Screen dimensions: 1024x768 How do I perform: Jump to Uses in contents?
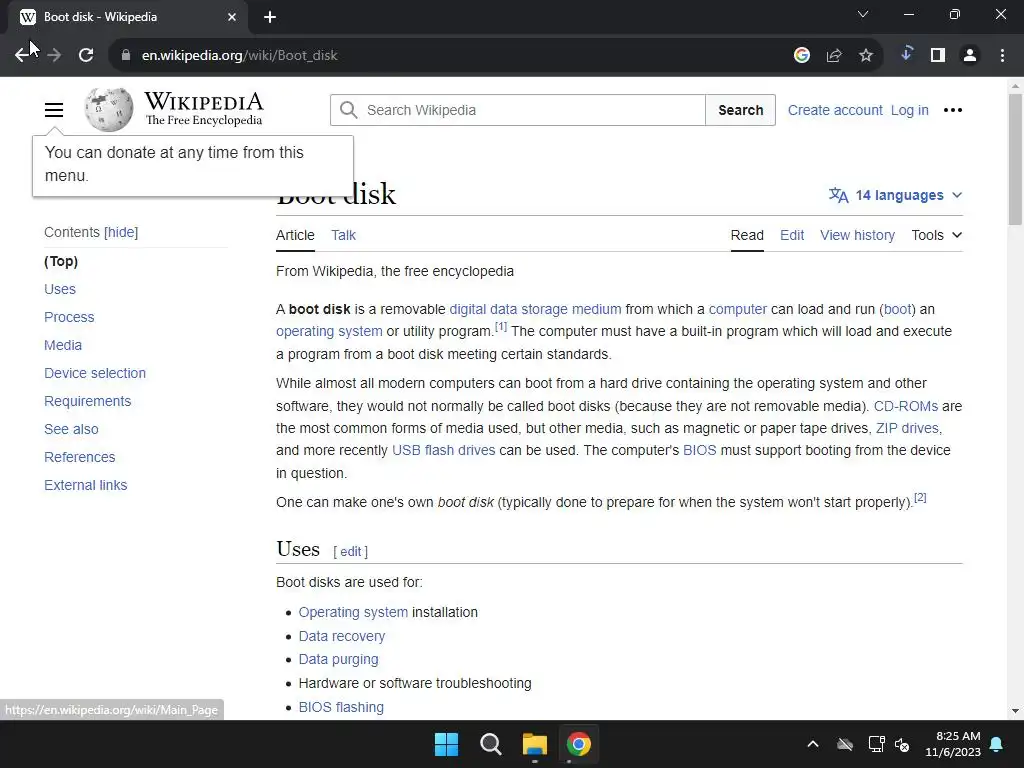(60, 289)
